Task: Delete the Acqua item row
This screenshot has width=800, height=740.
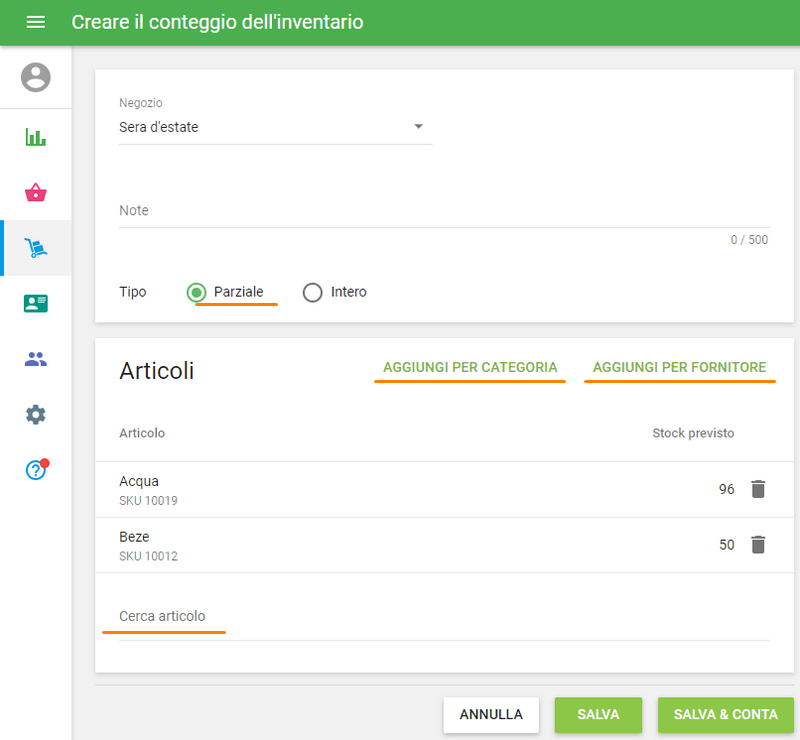Action: click(x=758, y=489)
